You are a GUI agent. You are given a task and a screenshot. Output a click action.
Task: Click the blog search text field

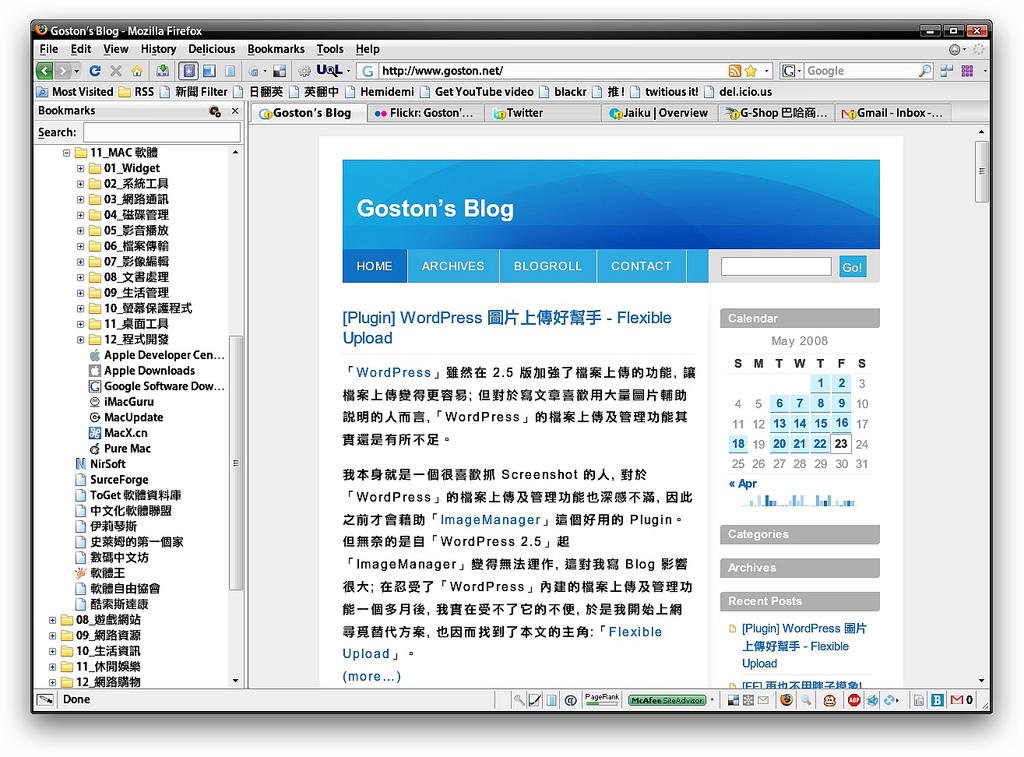776,266
